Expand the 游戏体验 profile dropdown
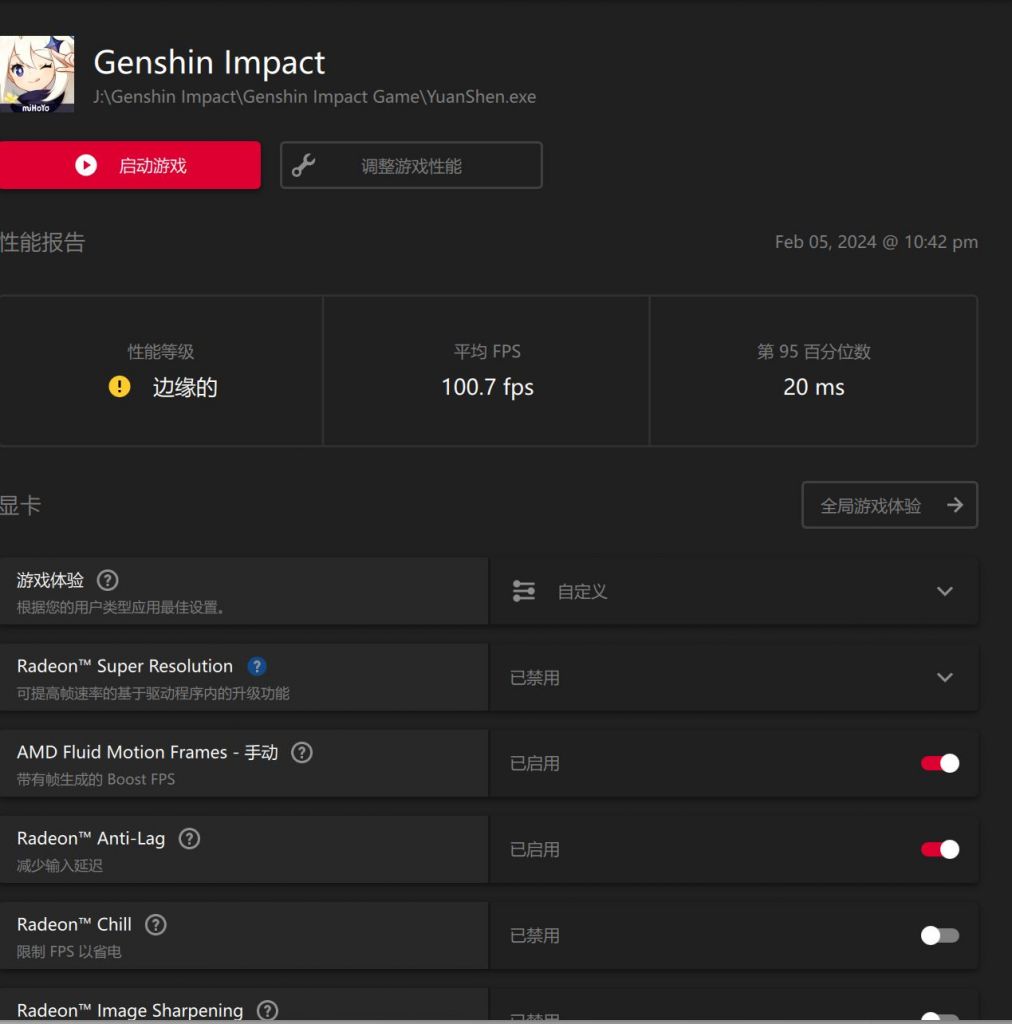 [944, 592]
